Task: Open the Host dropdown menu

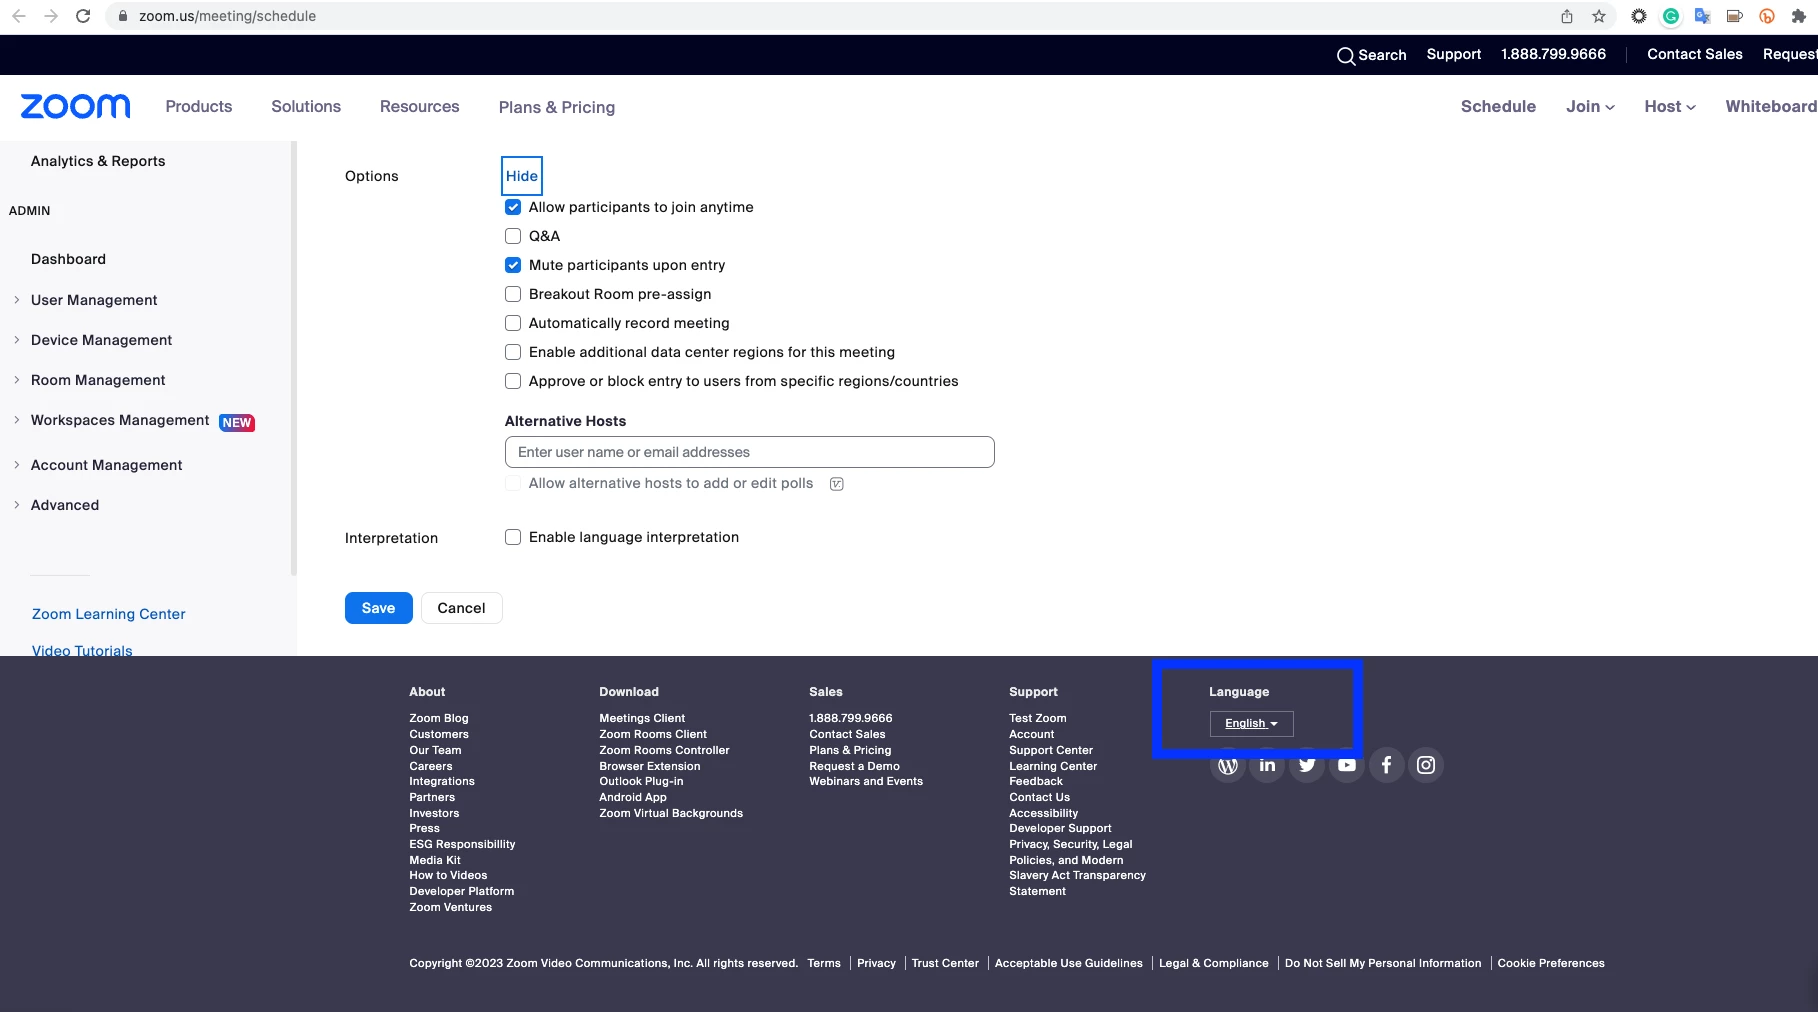Action: 1670,106
